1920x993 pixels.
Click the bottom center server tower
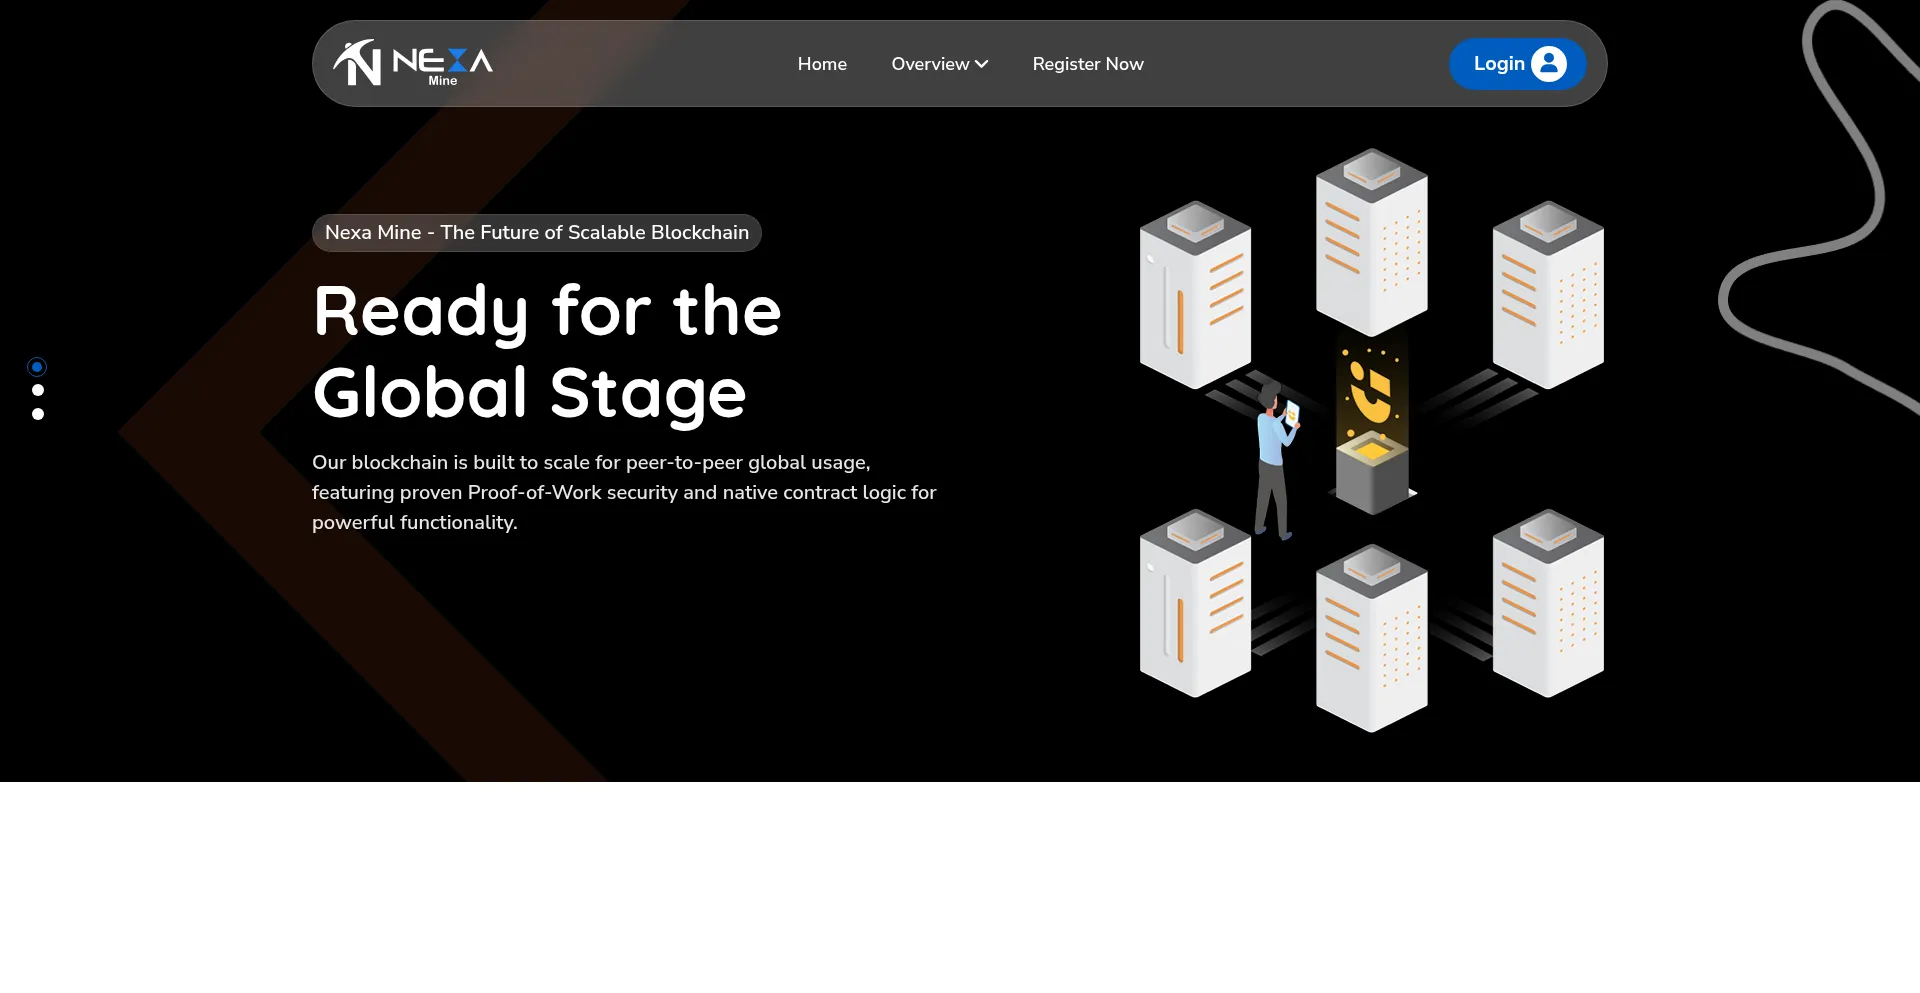(1371, 638)
